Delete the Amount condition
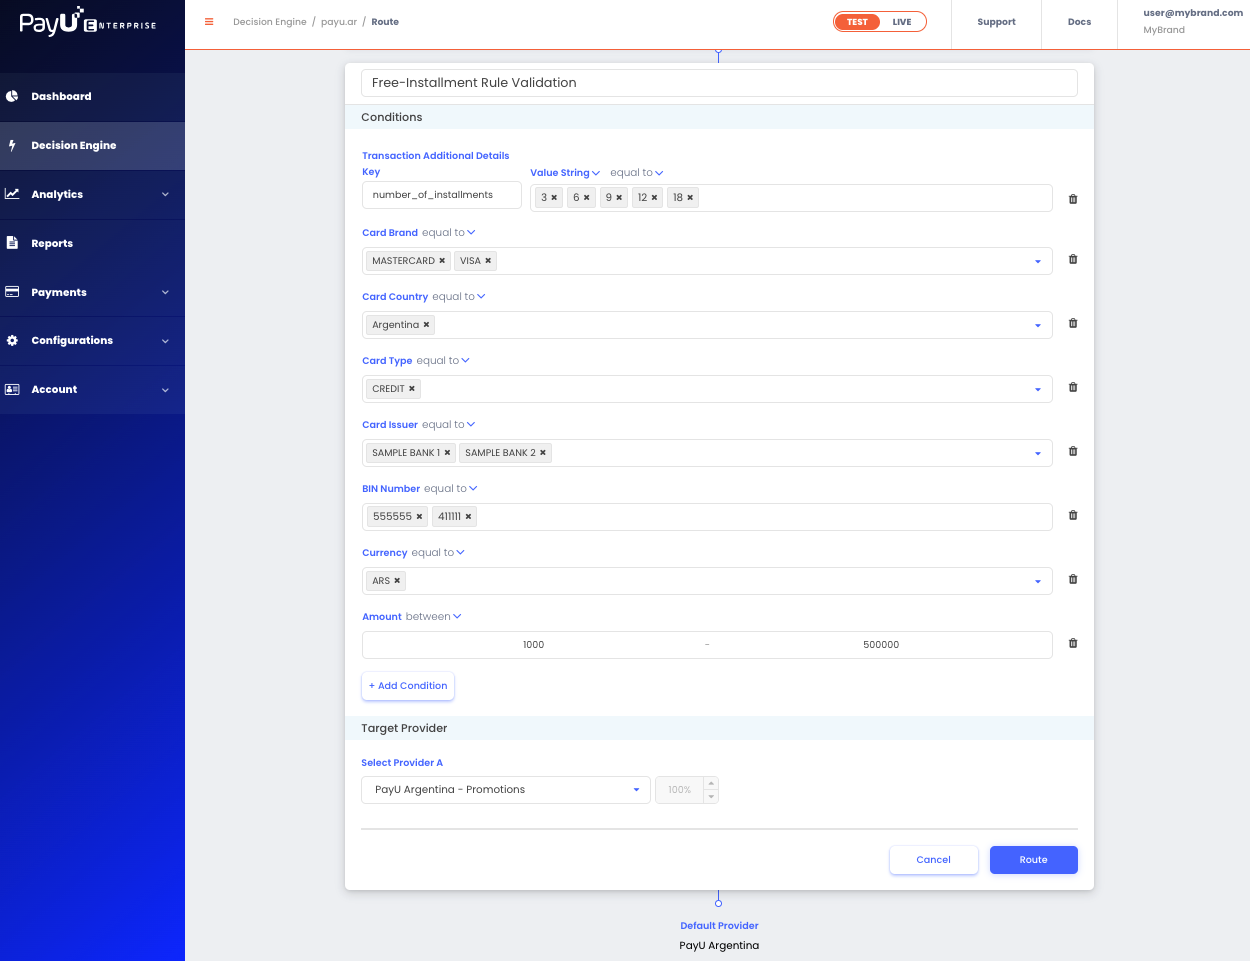 1073,643
